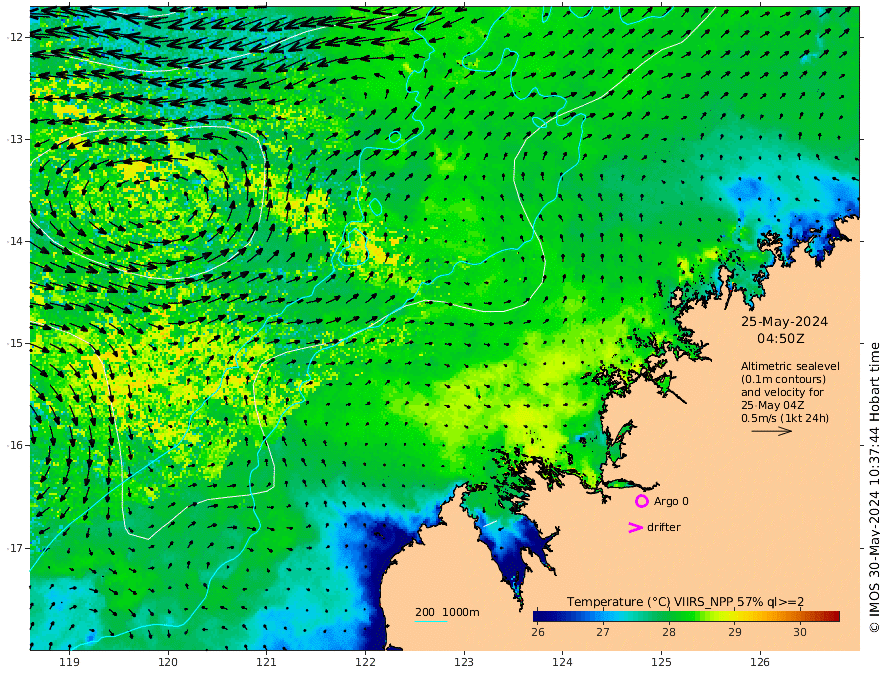Click the -16 latitude axis label
The height and width of the screenshot is (680, 880).
pos(15,445)
